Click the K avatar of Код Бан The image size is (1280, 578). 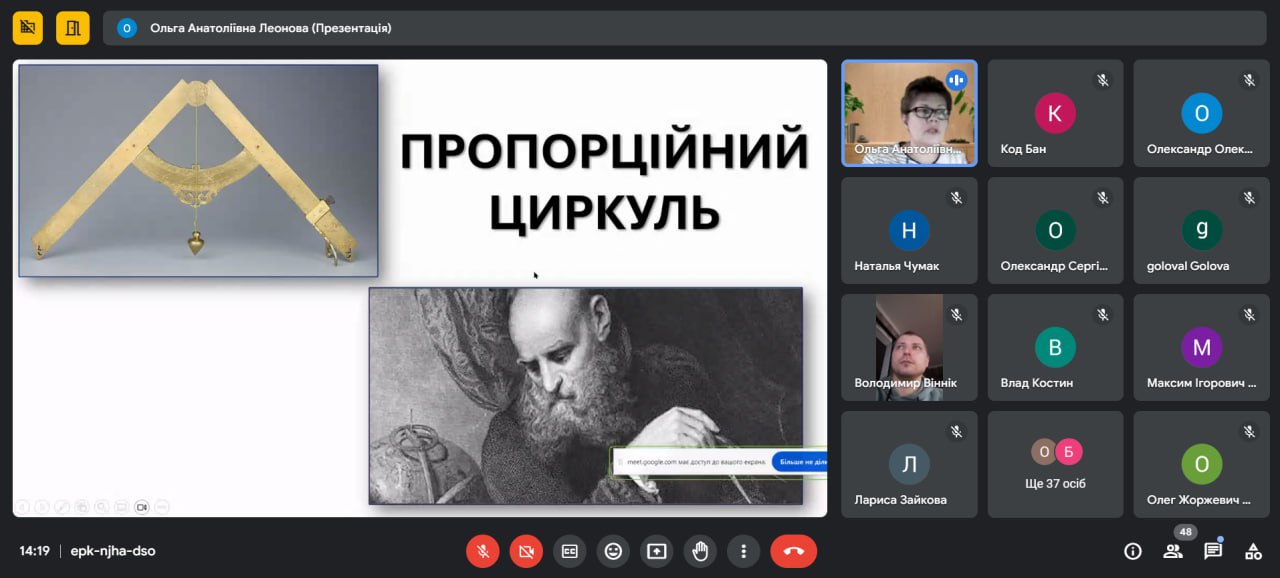(x=1055, y=113)
